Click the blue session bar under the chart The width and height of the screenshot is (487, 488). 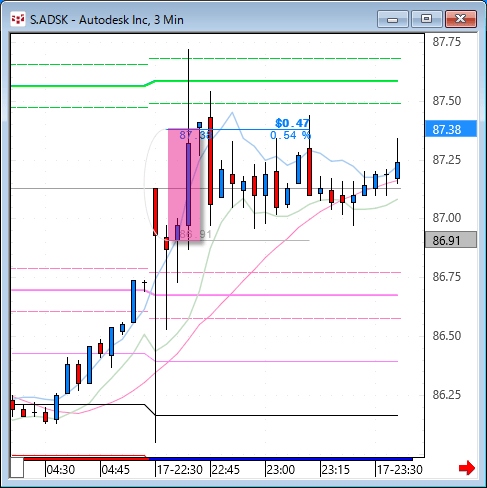click(x=281, y=459)
